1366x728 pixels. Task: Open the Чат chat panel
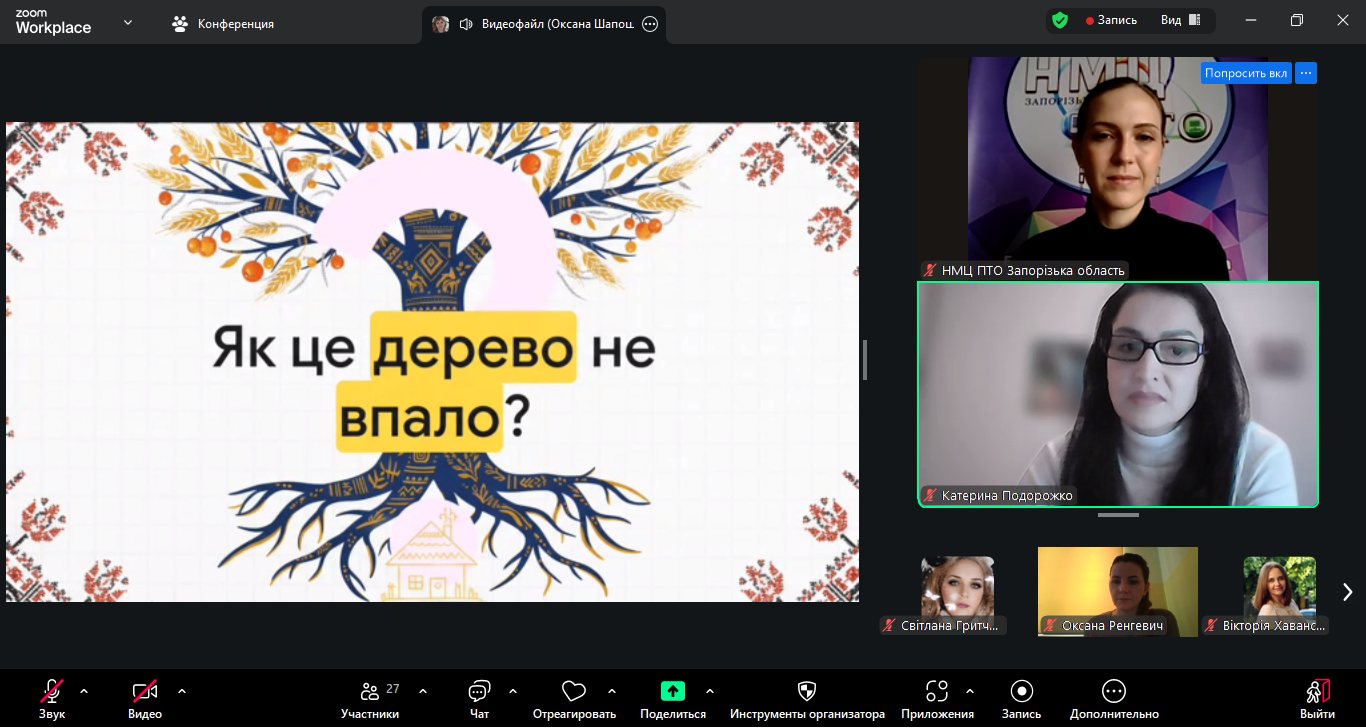tap(479, 692)
